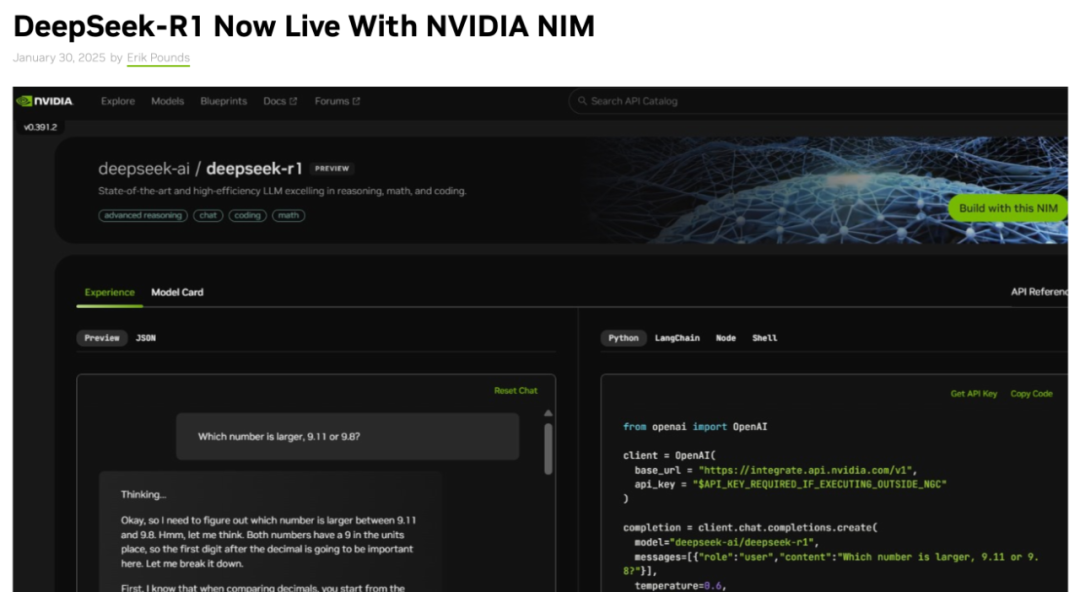Select the advanced reasoning tag
This screenshot has width=1080, height=592.
tap(143, 216)
